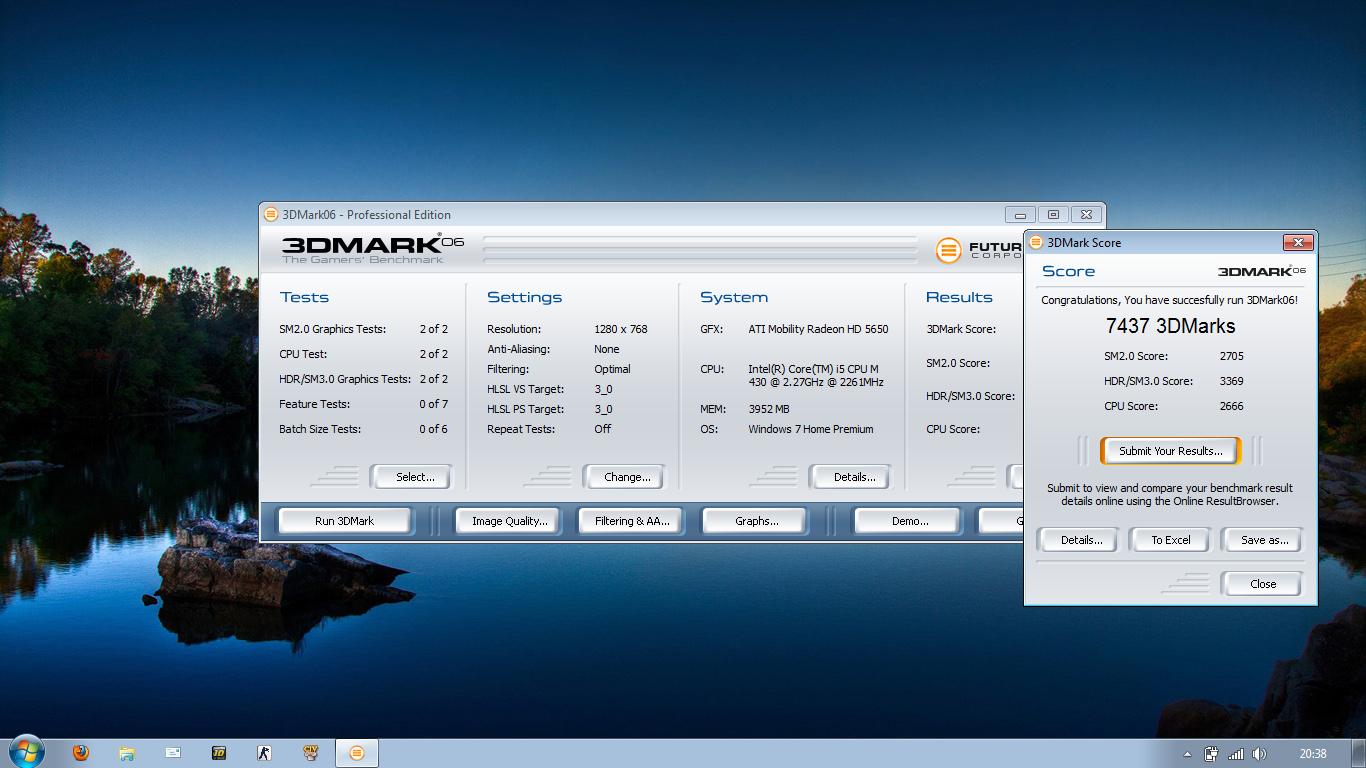The height and width of the screenshot is (768, 1366).
Task: Click the 'Score' heading in dialog
Action: point(1069,271)
